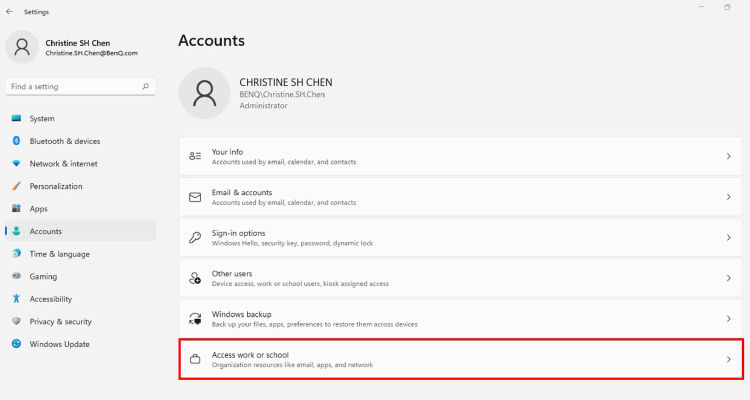Screen dimensions: 750x400
Task: Expand Your info with its chevron
Action: tap(728, 156)
